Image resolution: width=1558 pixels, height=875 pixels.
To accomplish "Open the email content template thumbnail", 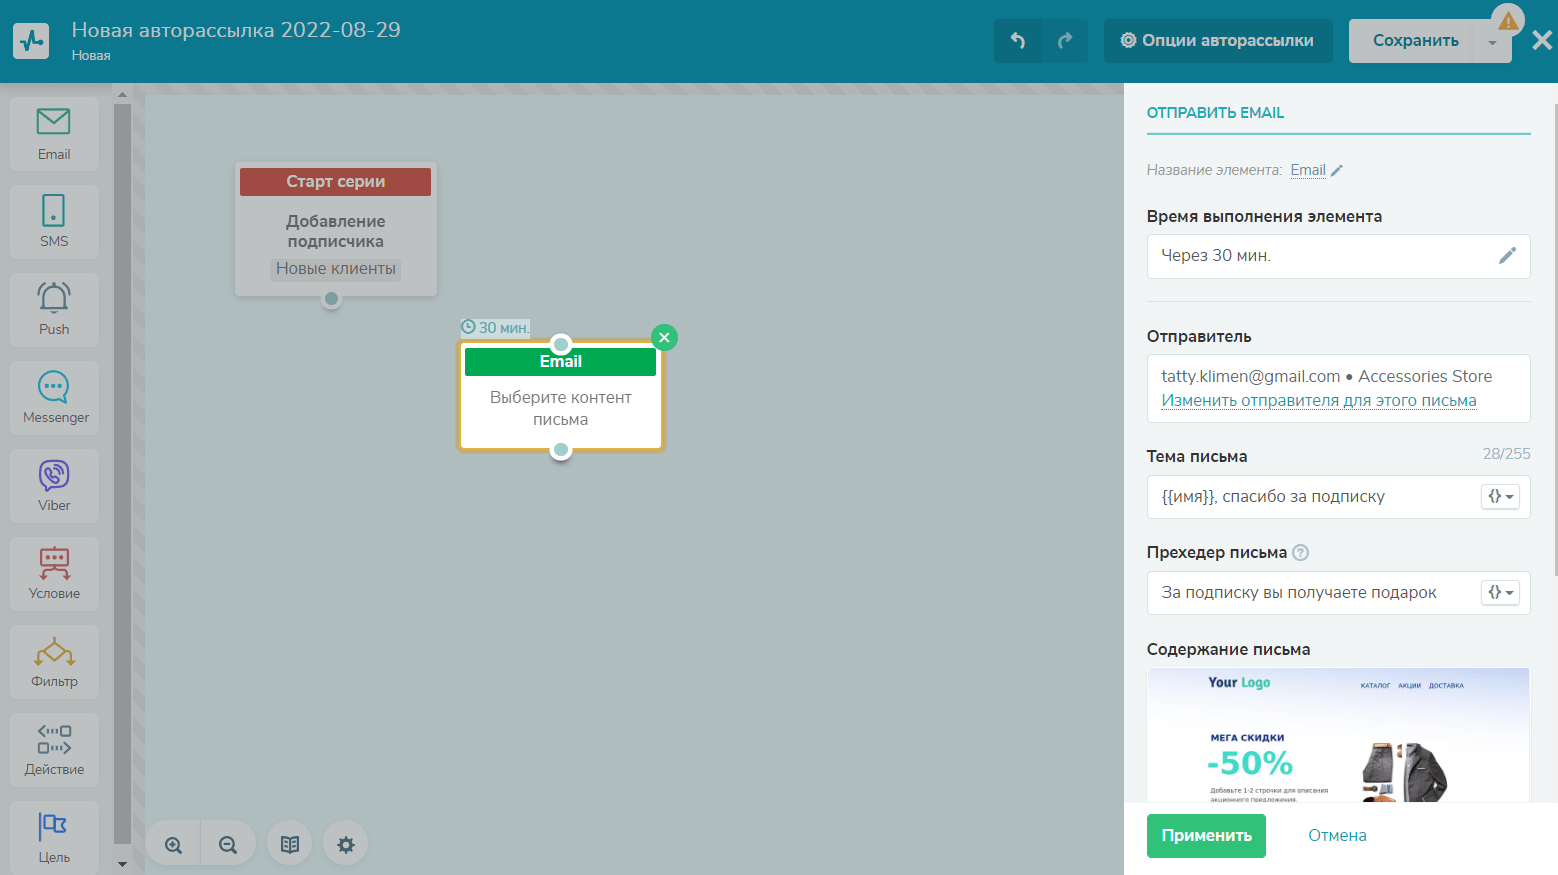I will pyautogui.click(x=1337, y=735).
